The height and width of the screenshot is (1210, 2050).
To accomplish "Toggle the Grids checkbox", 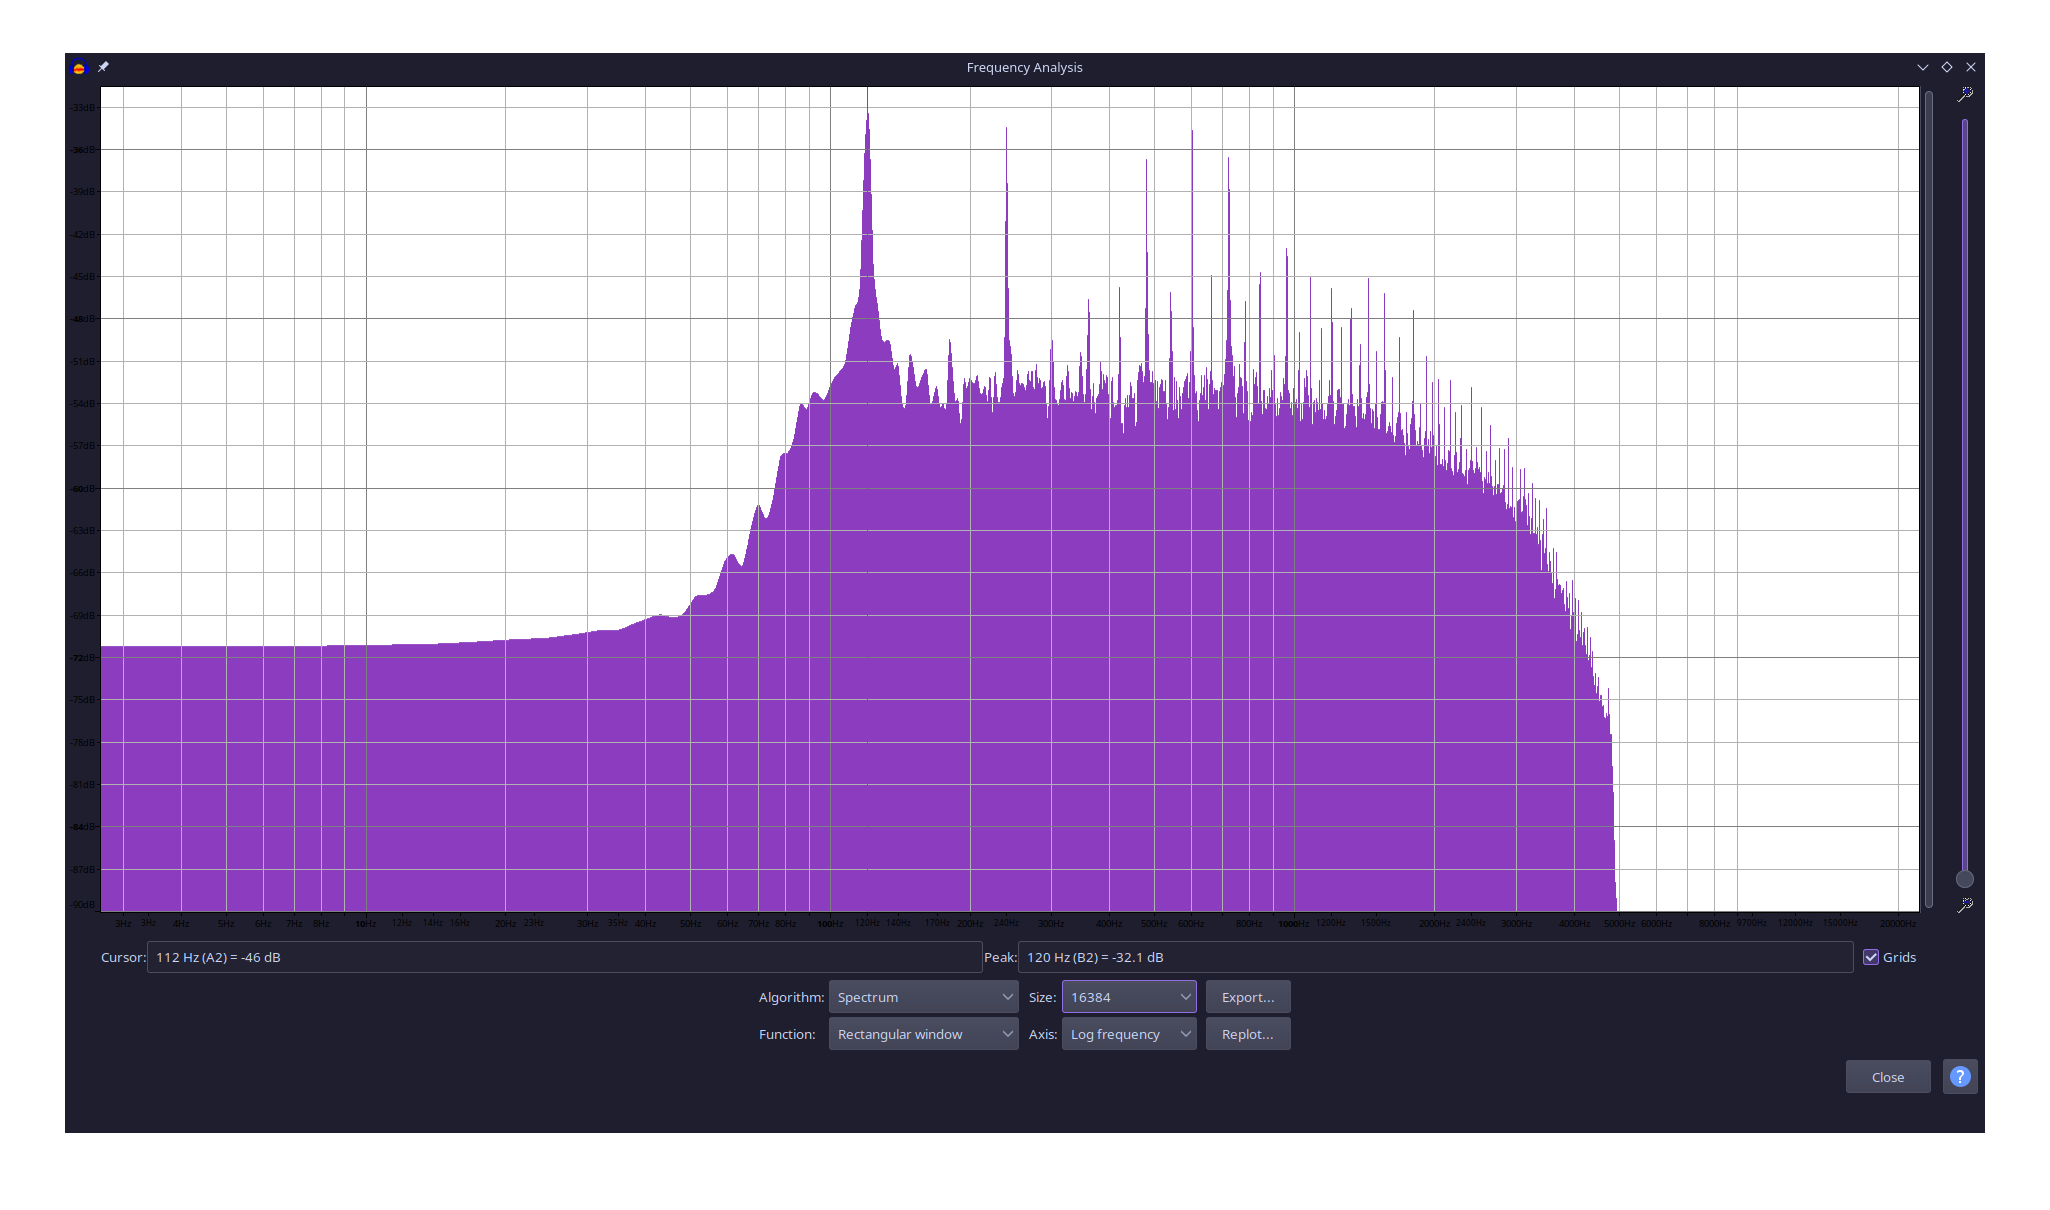I will [x=1871, y=957].
